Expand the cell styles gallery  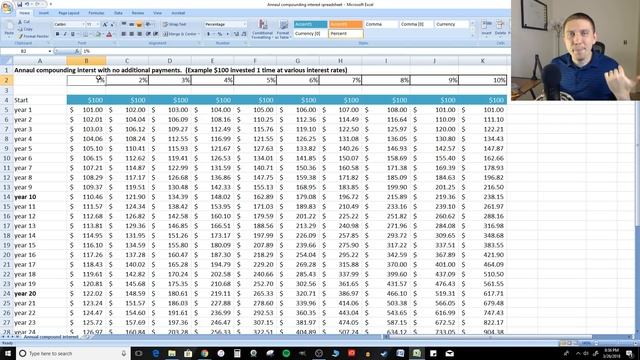(473, 36)
